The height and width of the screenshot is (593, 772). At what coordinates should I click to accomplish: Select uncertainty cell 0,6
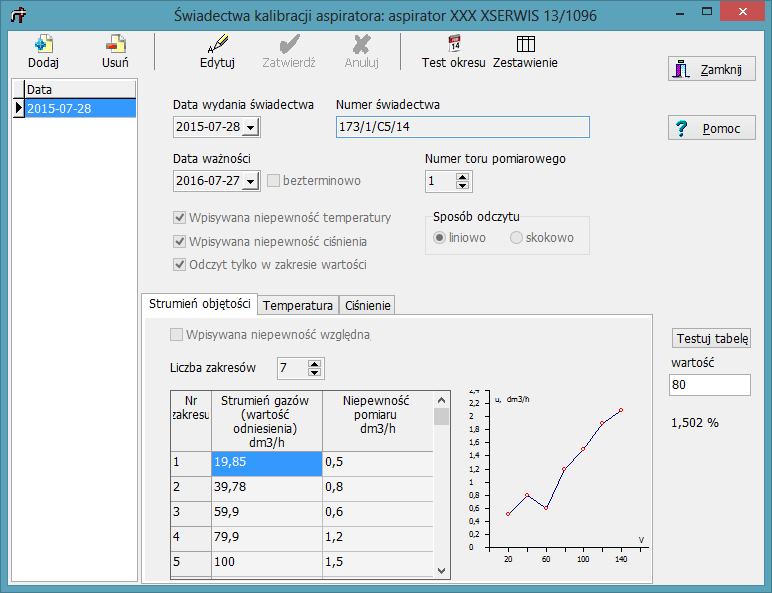378,513
